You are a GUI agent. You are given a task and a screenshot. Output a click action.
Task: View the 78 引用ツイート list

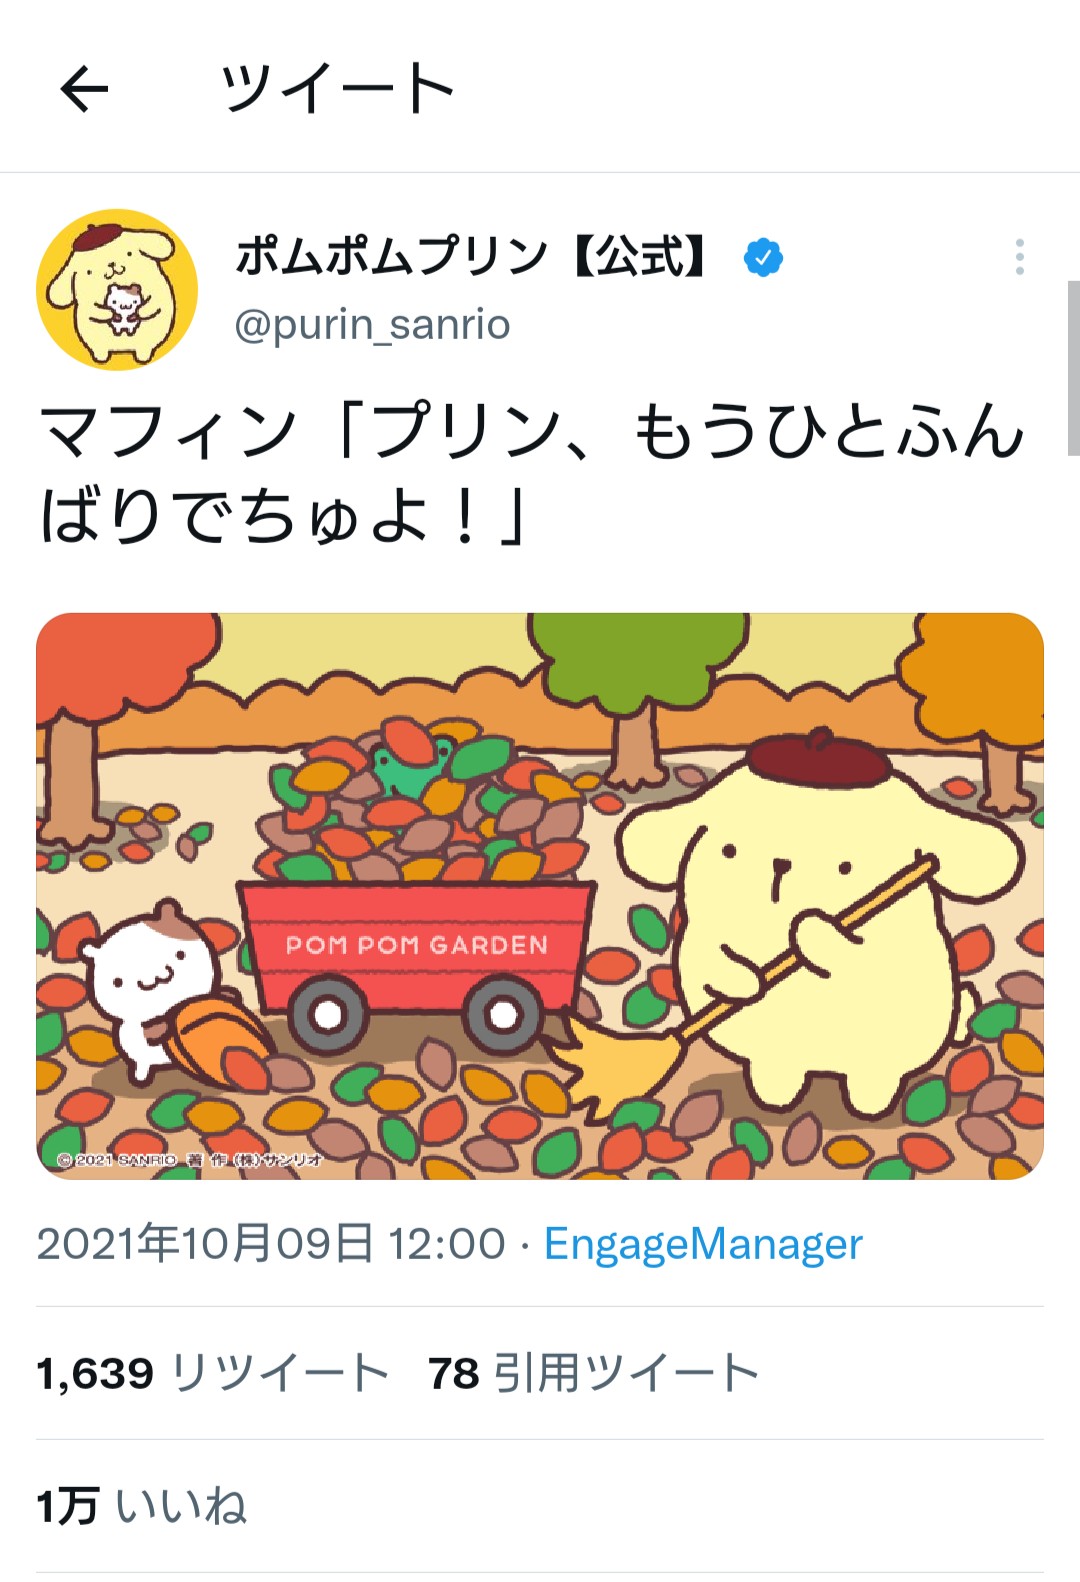coord(594,1373)
